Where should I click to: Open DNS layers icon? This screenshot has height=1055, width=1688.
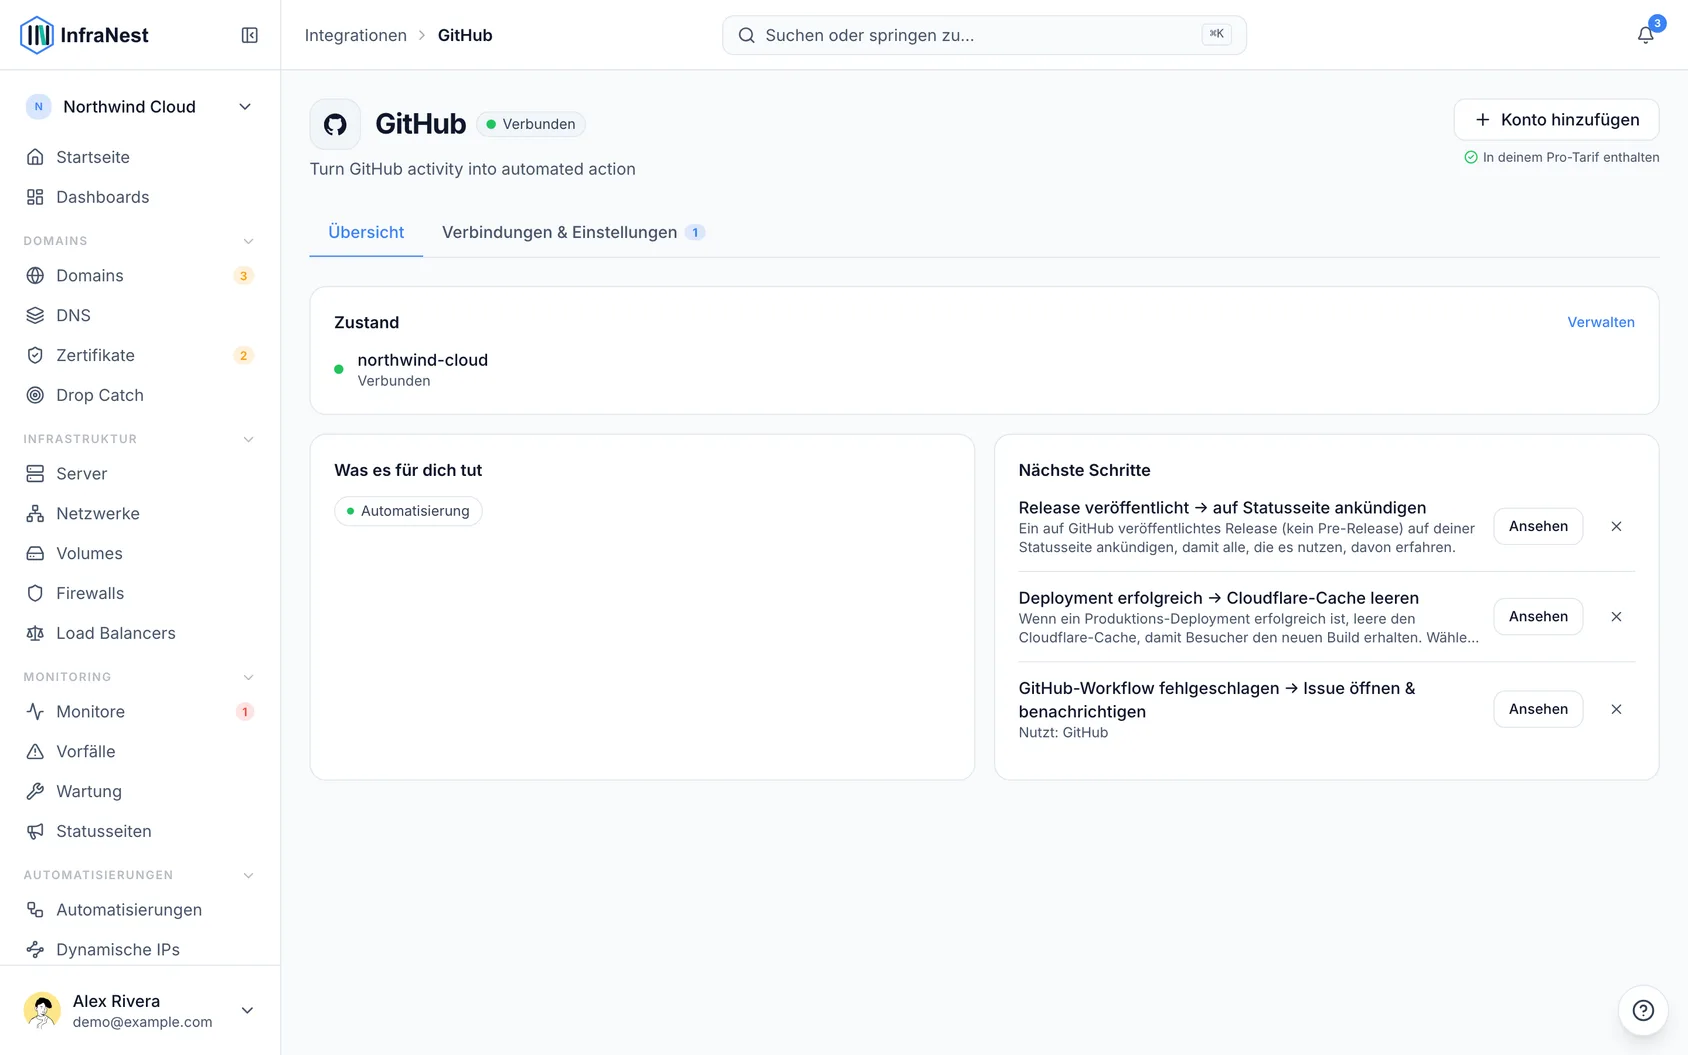35,315
